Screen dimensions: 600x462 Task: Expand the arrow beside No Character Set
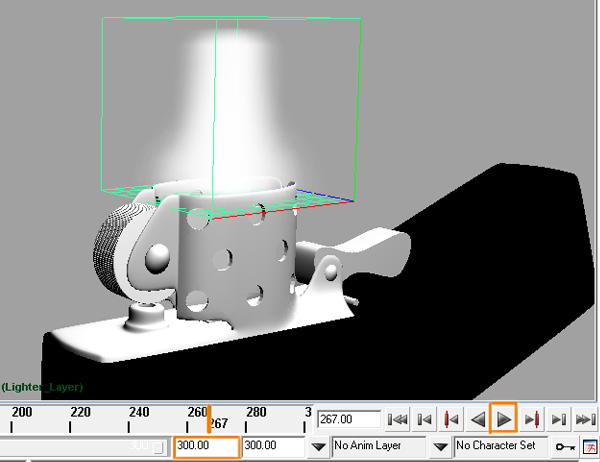click(440, 446)
